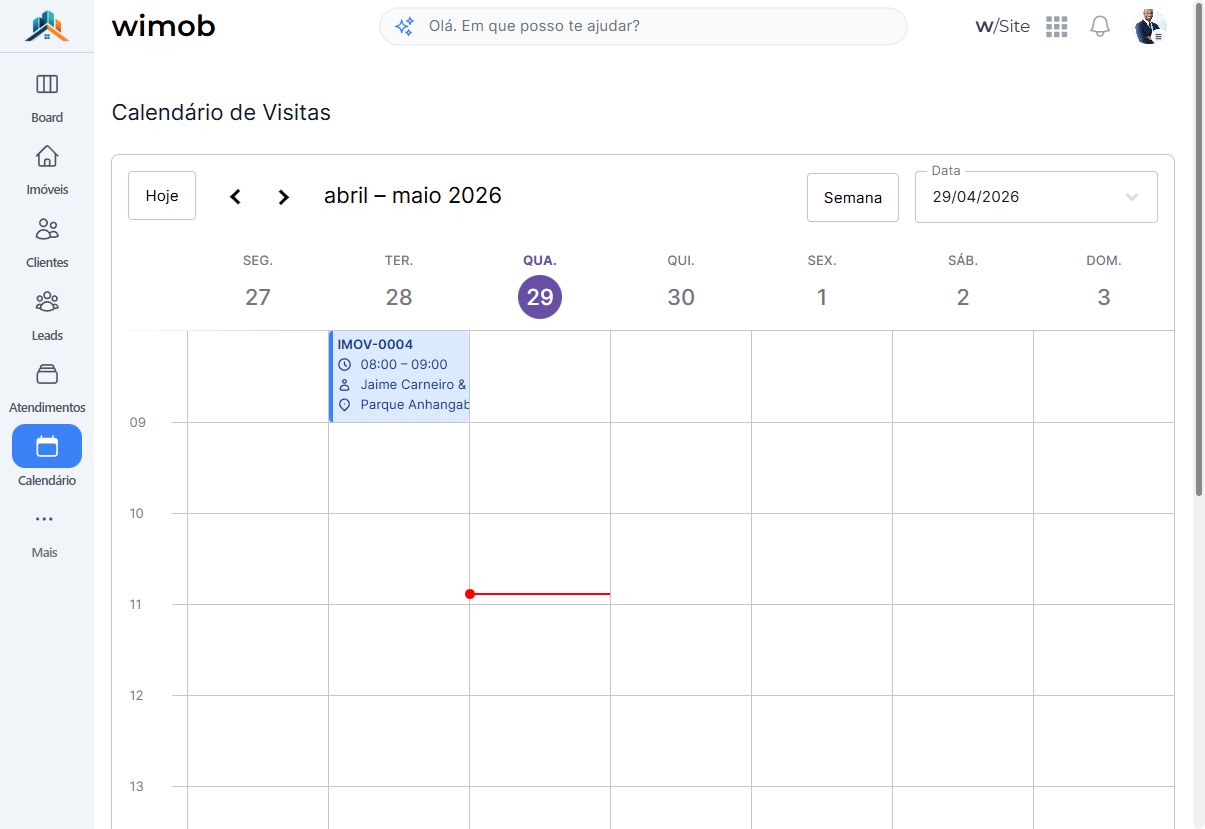Open notifications bell
1205x829 pixels.
click(1100, 27)
